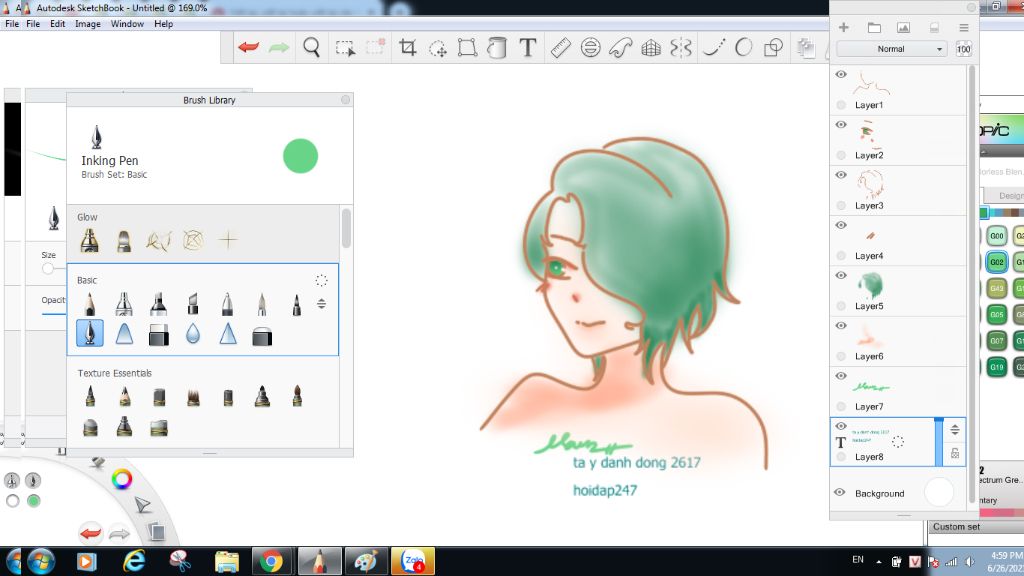Click the green brush color circle
This screenshot has height=576, width=1024.
pyautogui.click(x=300, y=156)
